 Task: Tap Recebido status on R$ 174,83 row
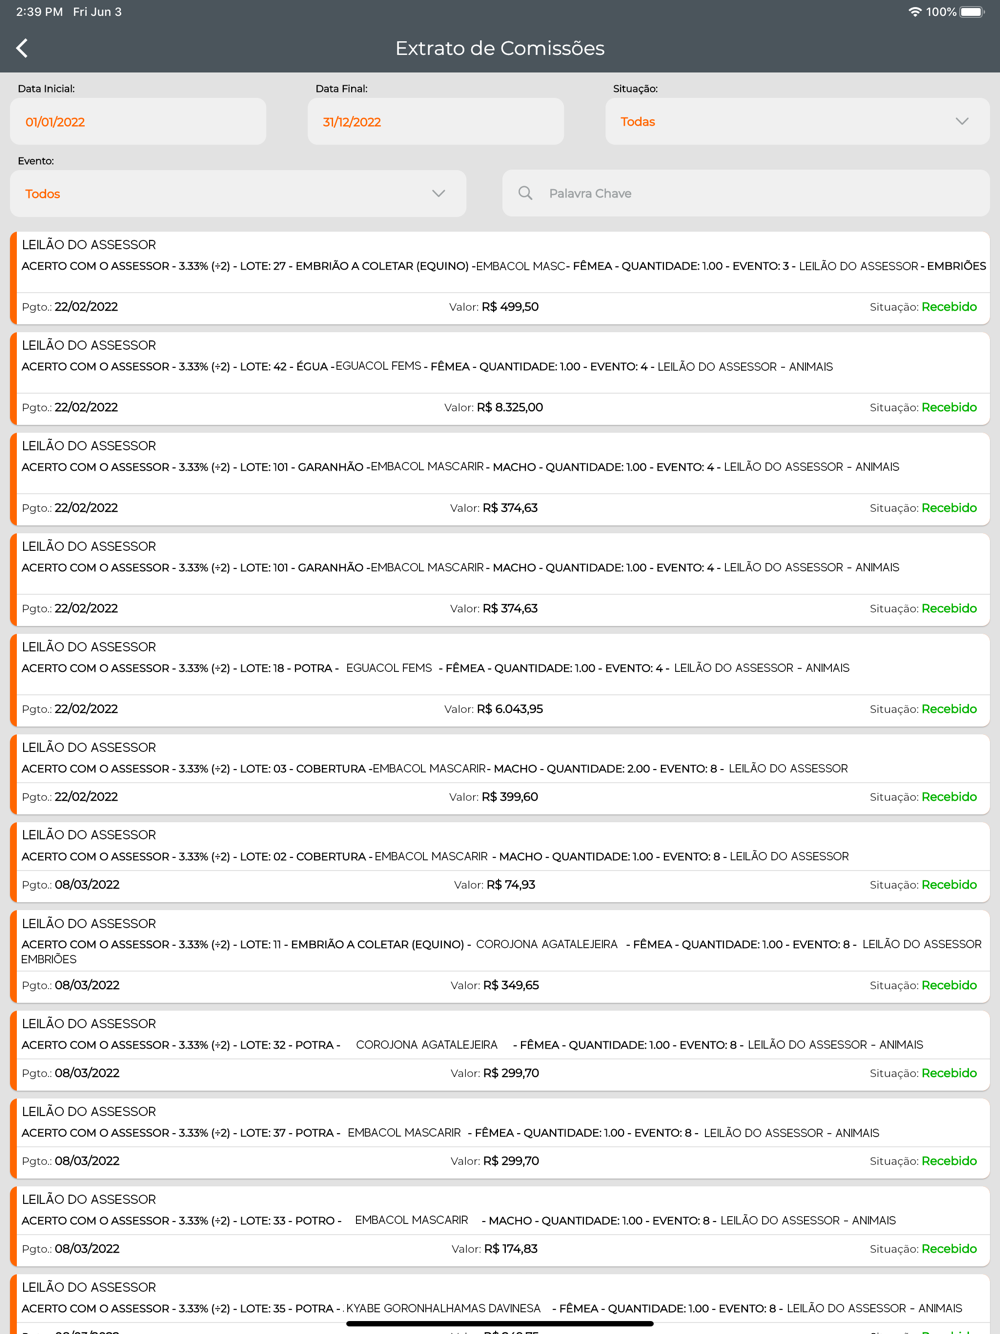[x=949, y=1249]
